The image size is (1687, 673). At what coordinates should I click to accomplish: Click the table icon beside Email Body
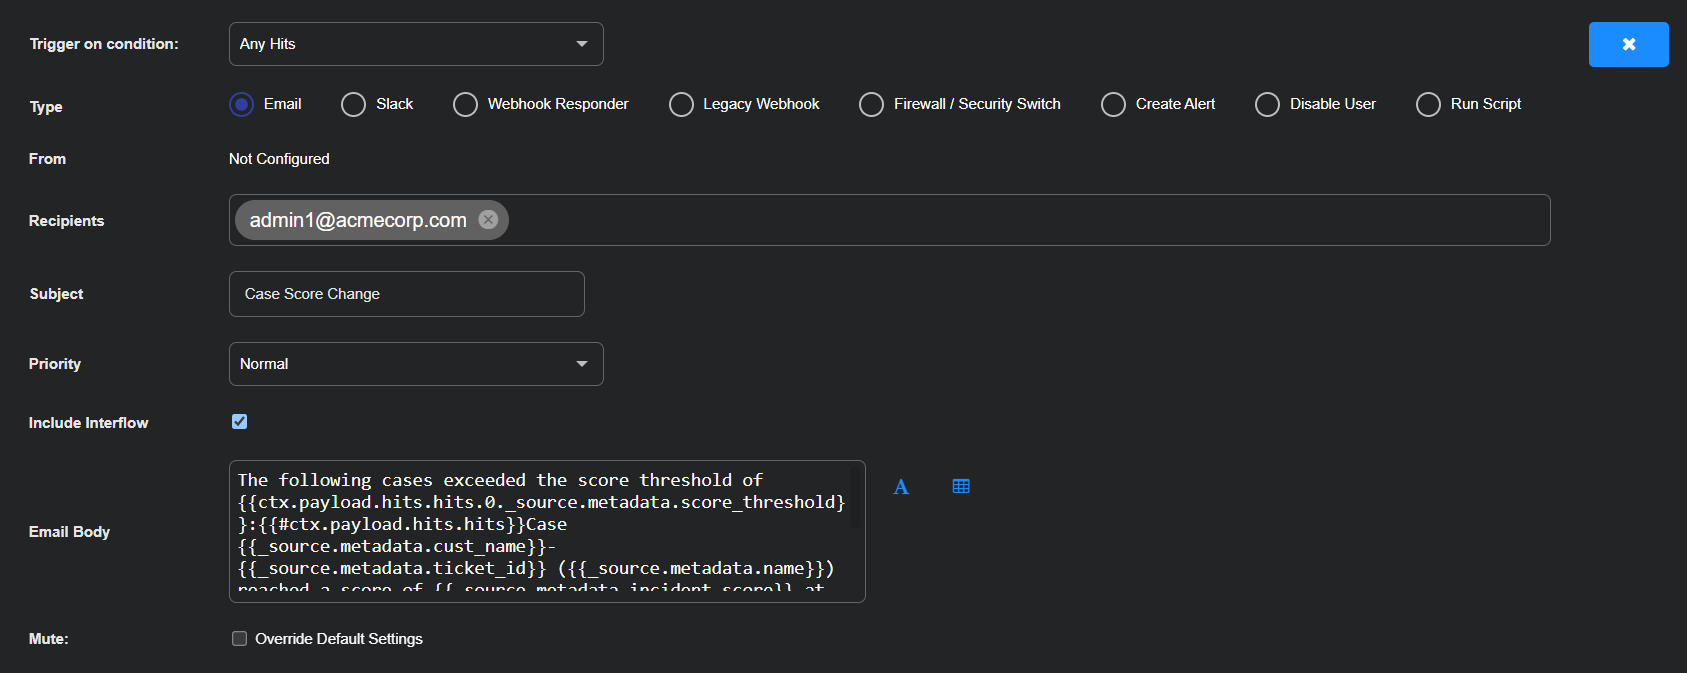coord(961,487)
